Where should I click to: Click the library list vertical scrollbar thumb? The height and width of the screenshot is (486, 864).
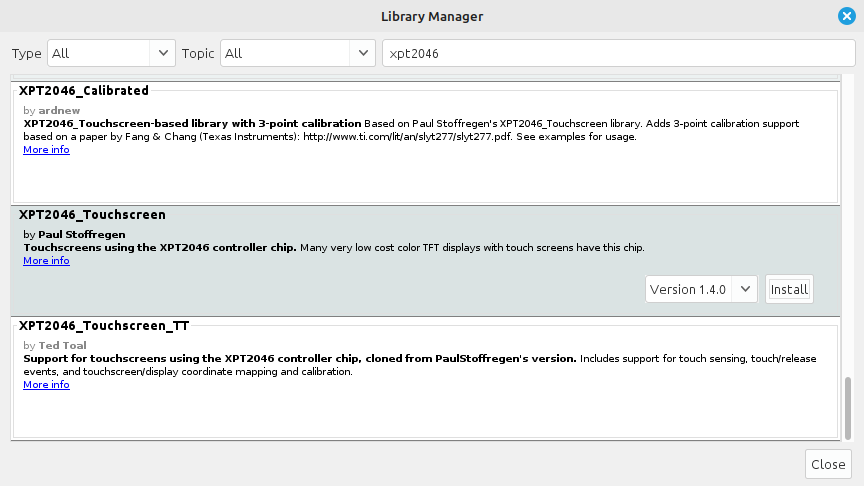click(848, 408)
